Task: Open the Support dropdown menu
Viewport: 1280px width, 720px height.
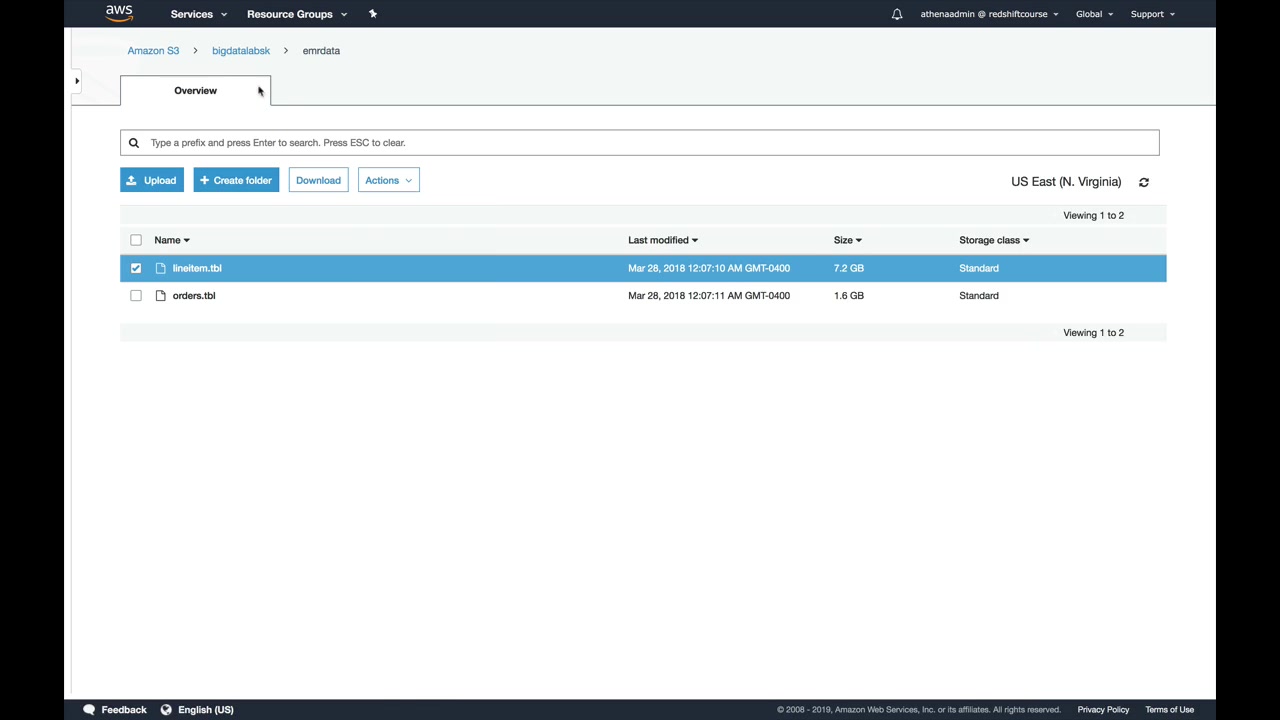Action: [x=1153, y=14]
